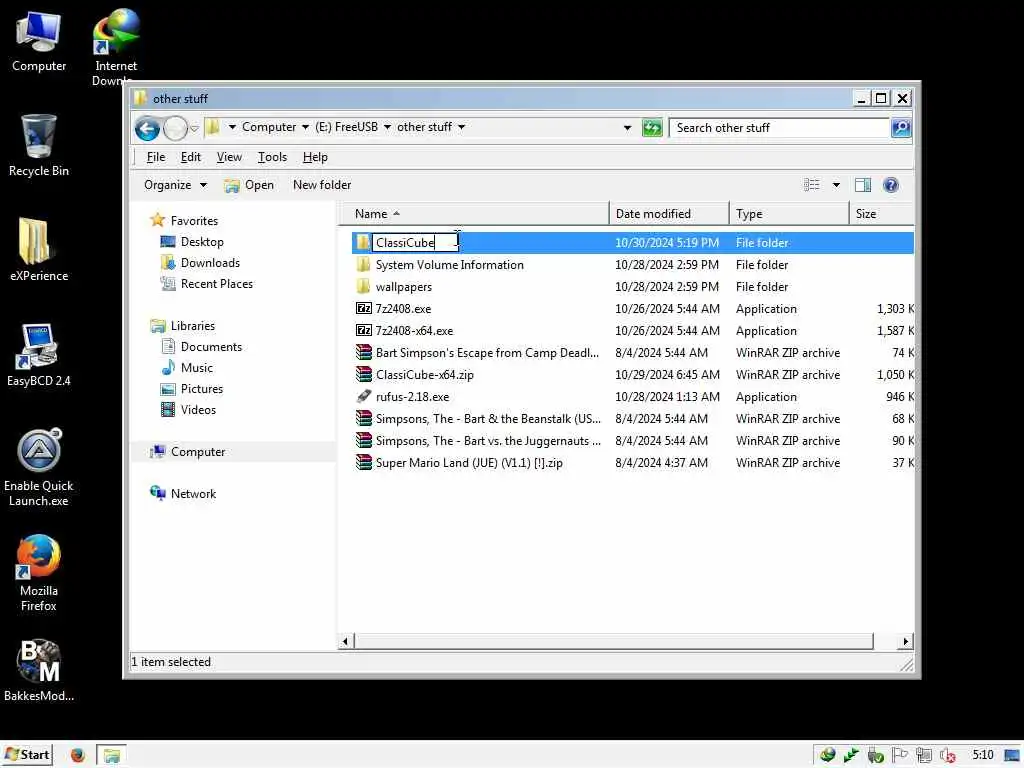Select the 7z2408.exe file icon
This screenshot has width=1024, height=768.
(364, 308)
